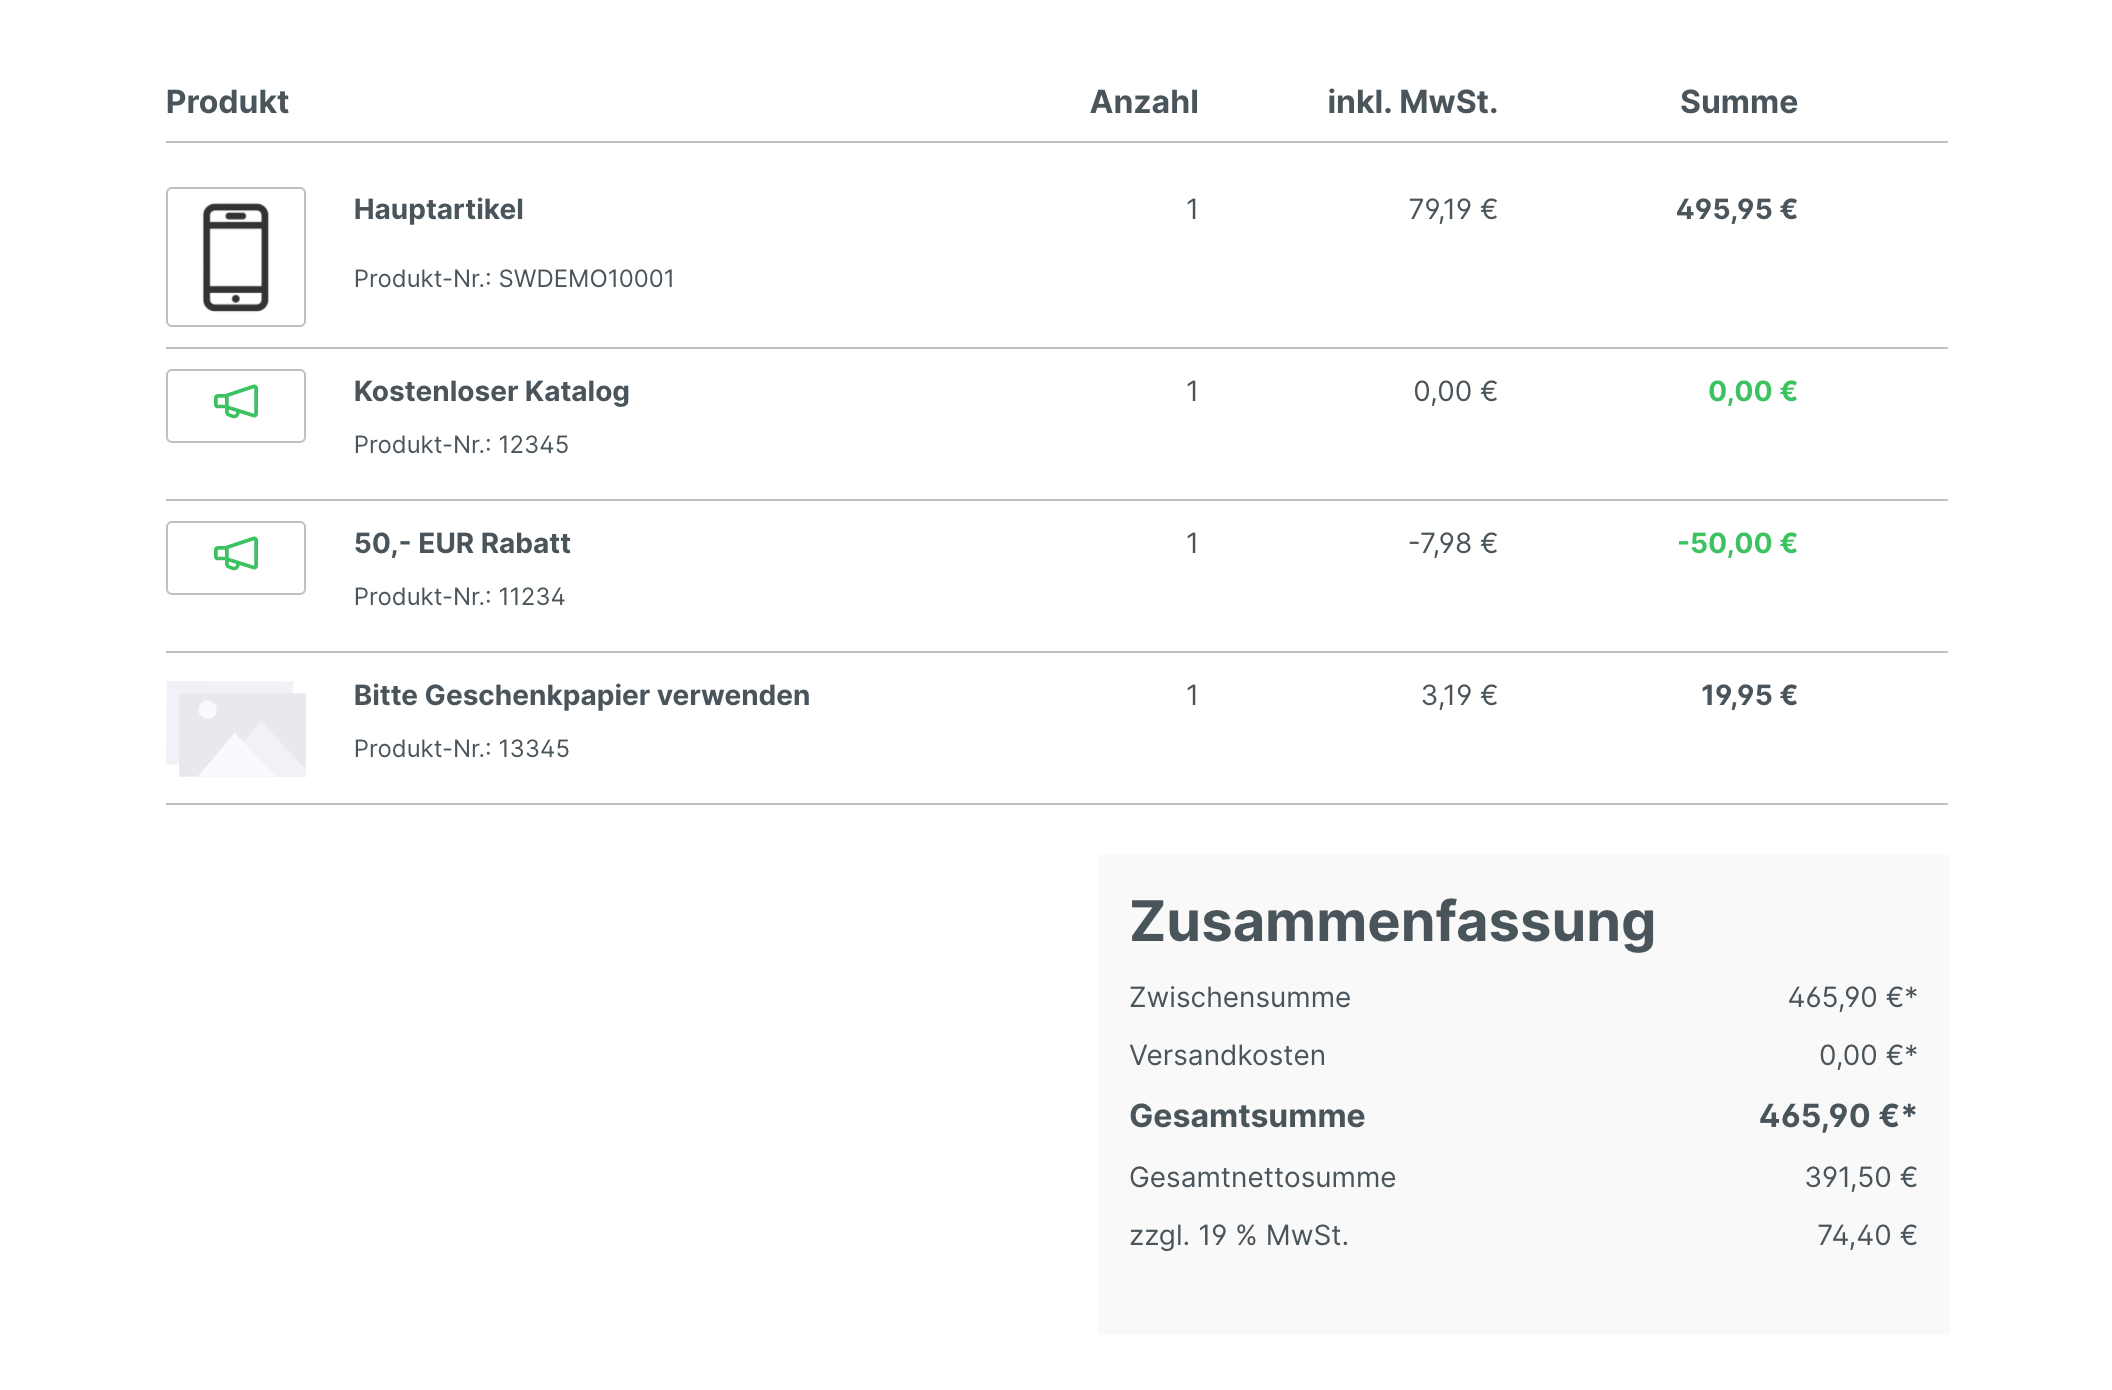Click product number 11234 text
The height and width of the screenshot is (1390, 2112).
(x=531, y=597)
